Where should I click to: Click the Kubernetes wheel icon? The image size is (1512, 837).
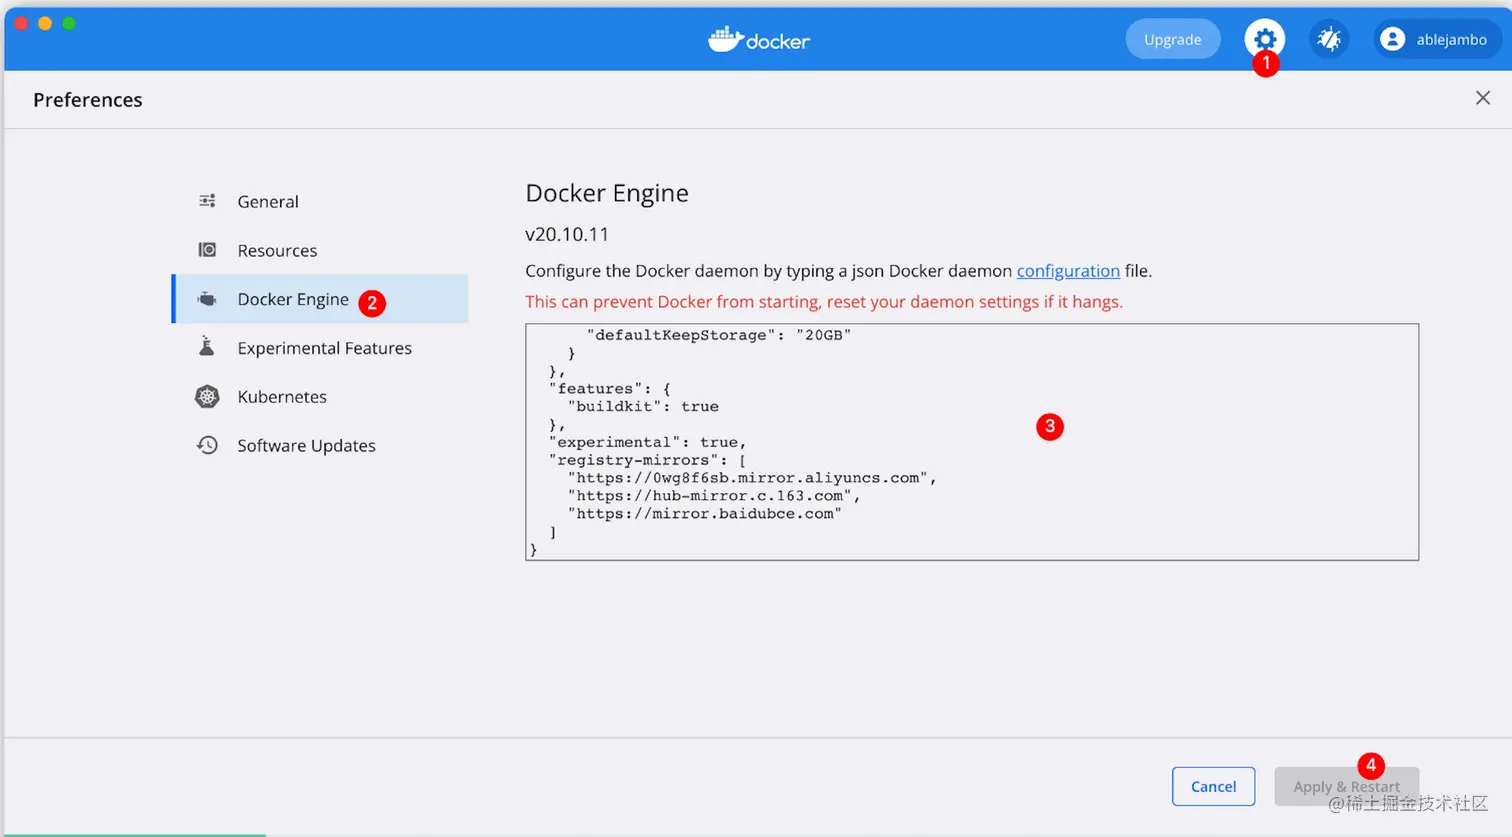(x=207, y=396)
